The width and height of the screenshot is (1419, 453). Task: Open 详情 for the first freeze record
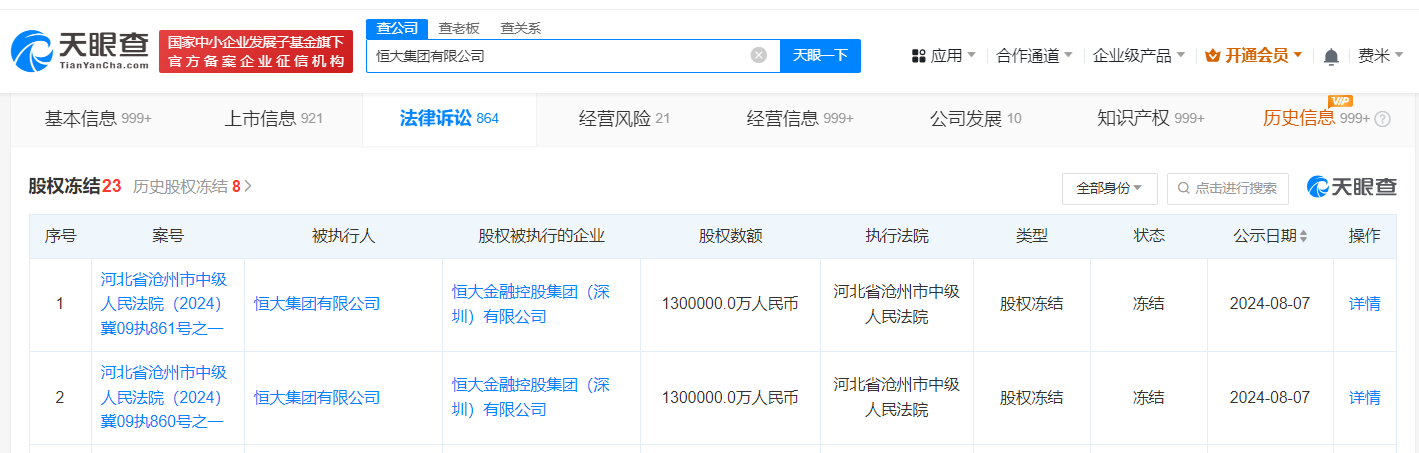(x=1364, y=304)
